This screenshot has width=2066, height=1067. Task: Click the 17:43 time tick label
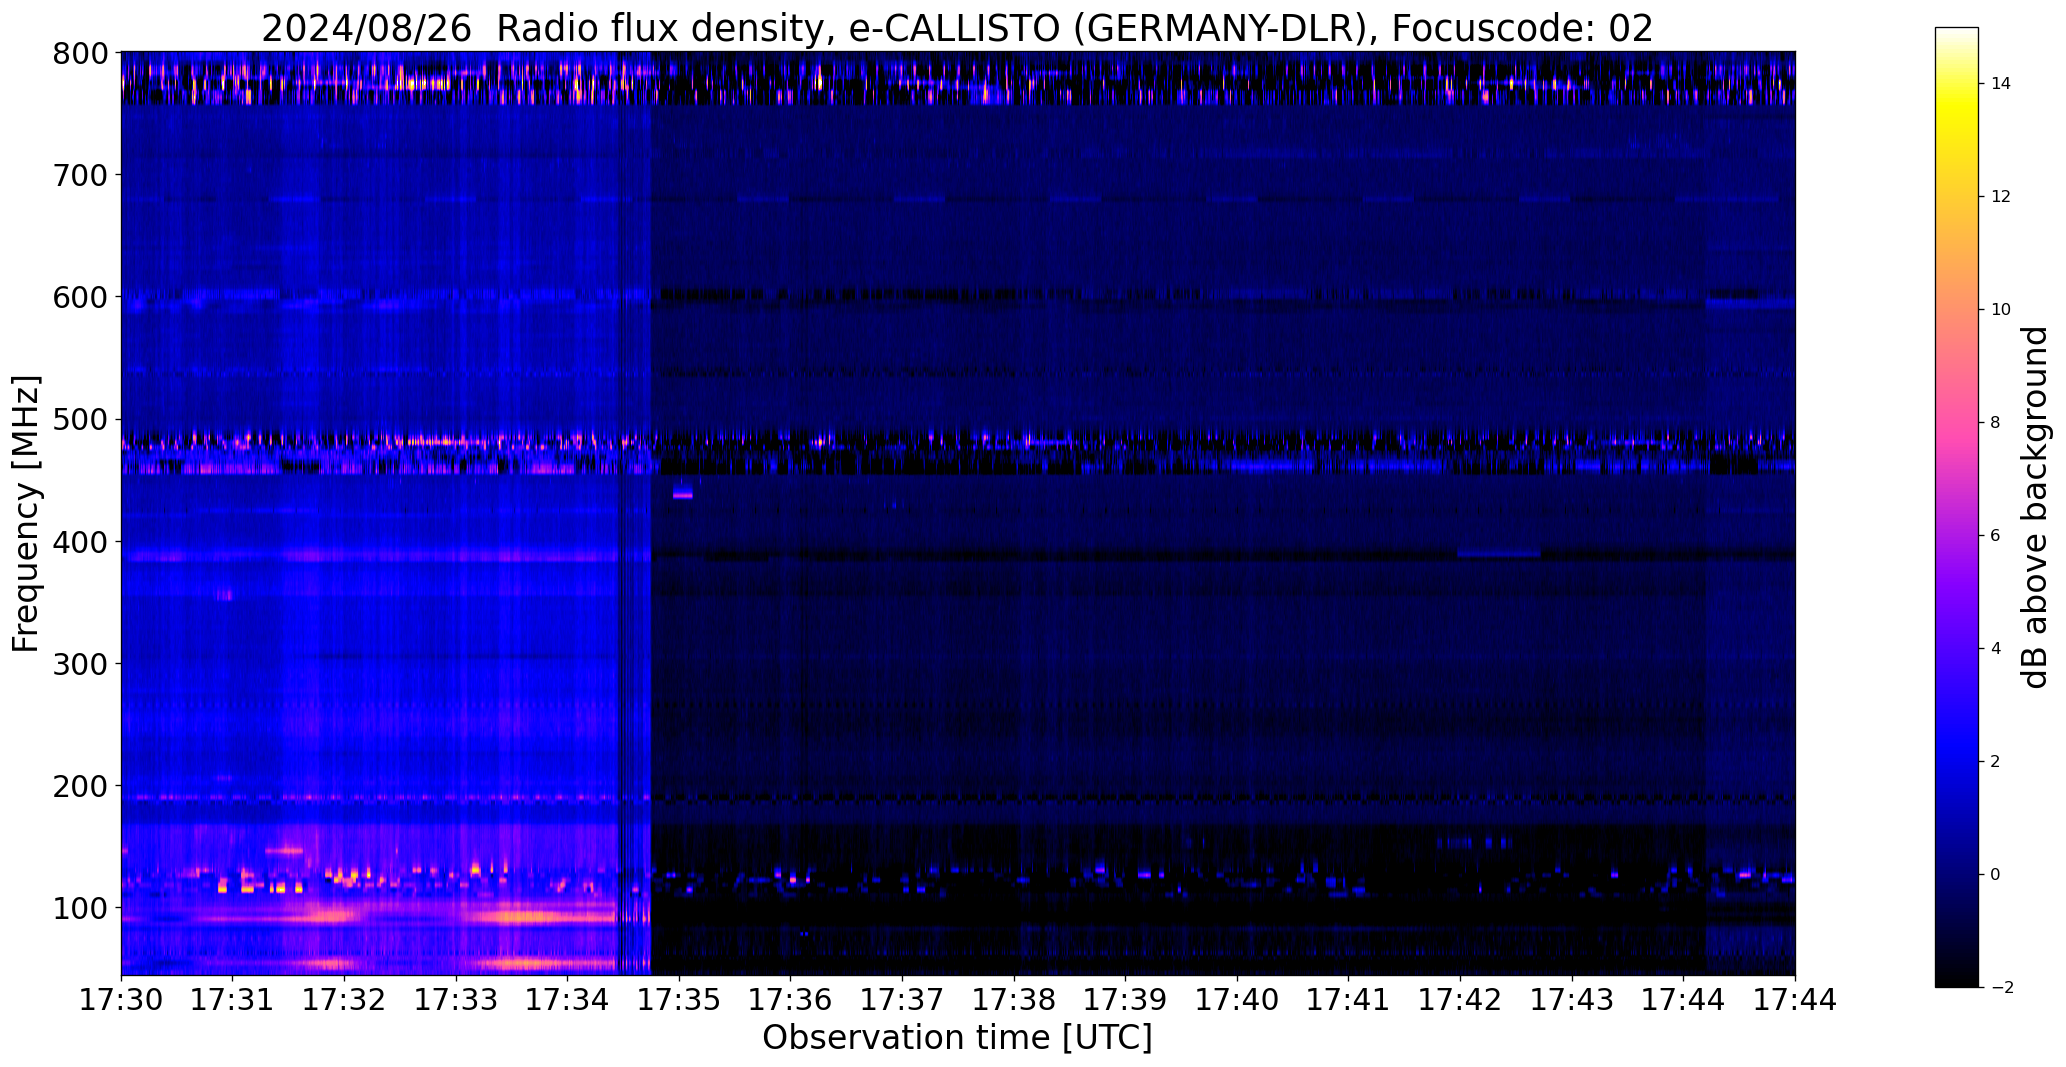[x=1573, y=999]
